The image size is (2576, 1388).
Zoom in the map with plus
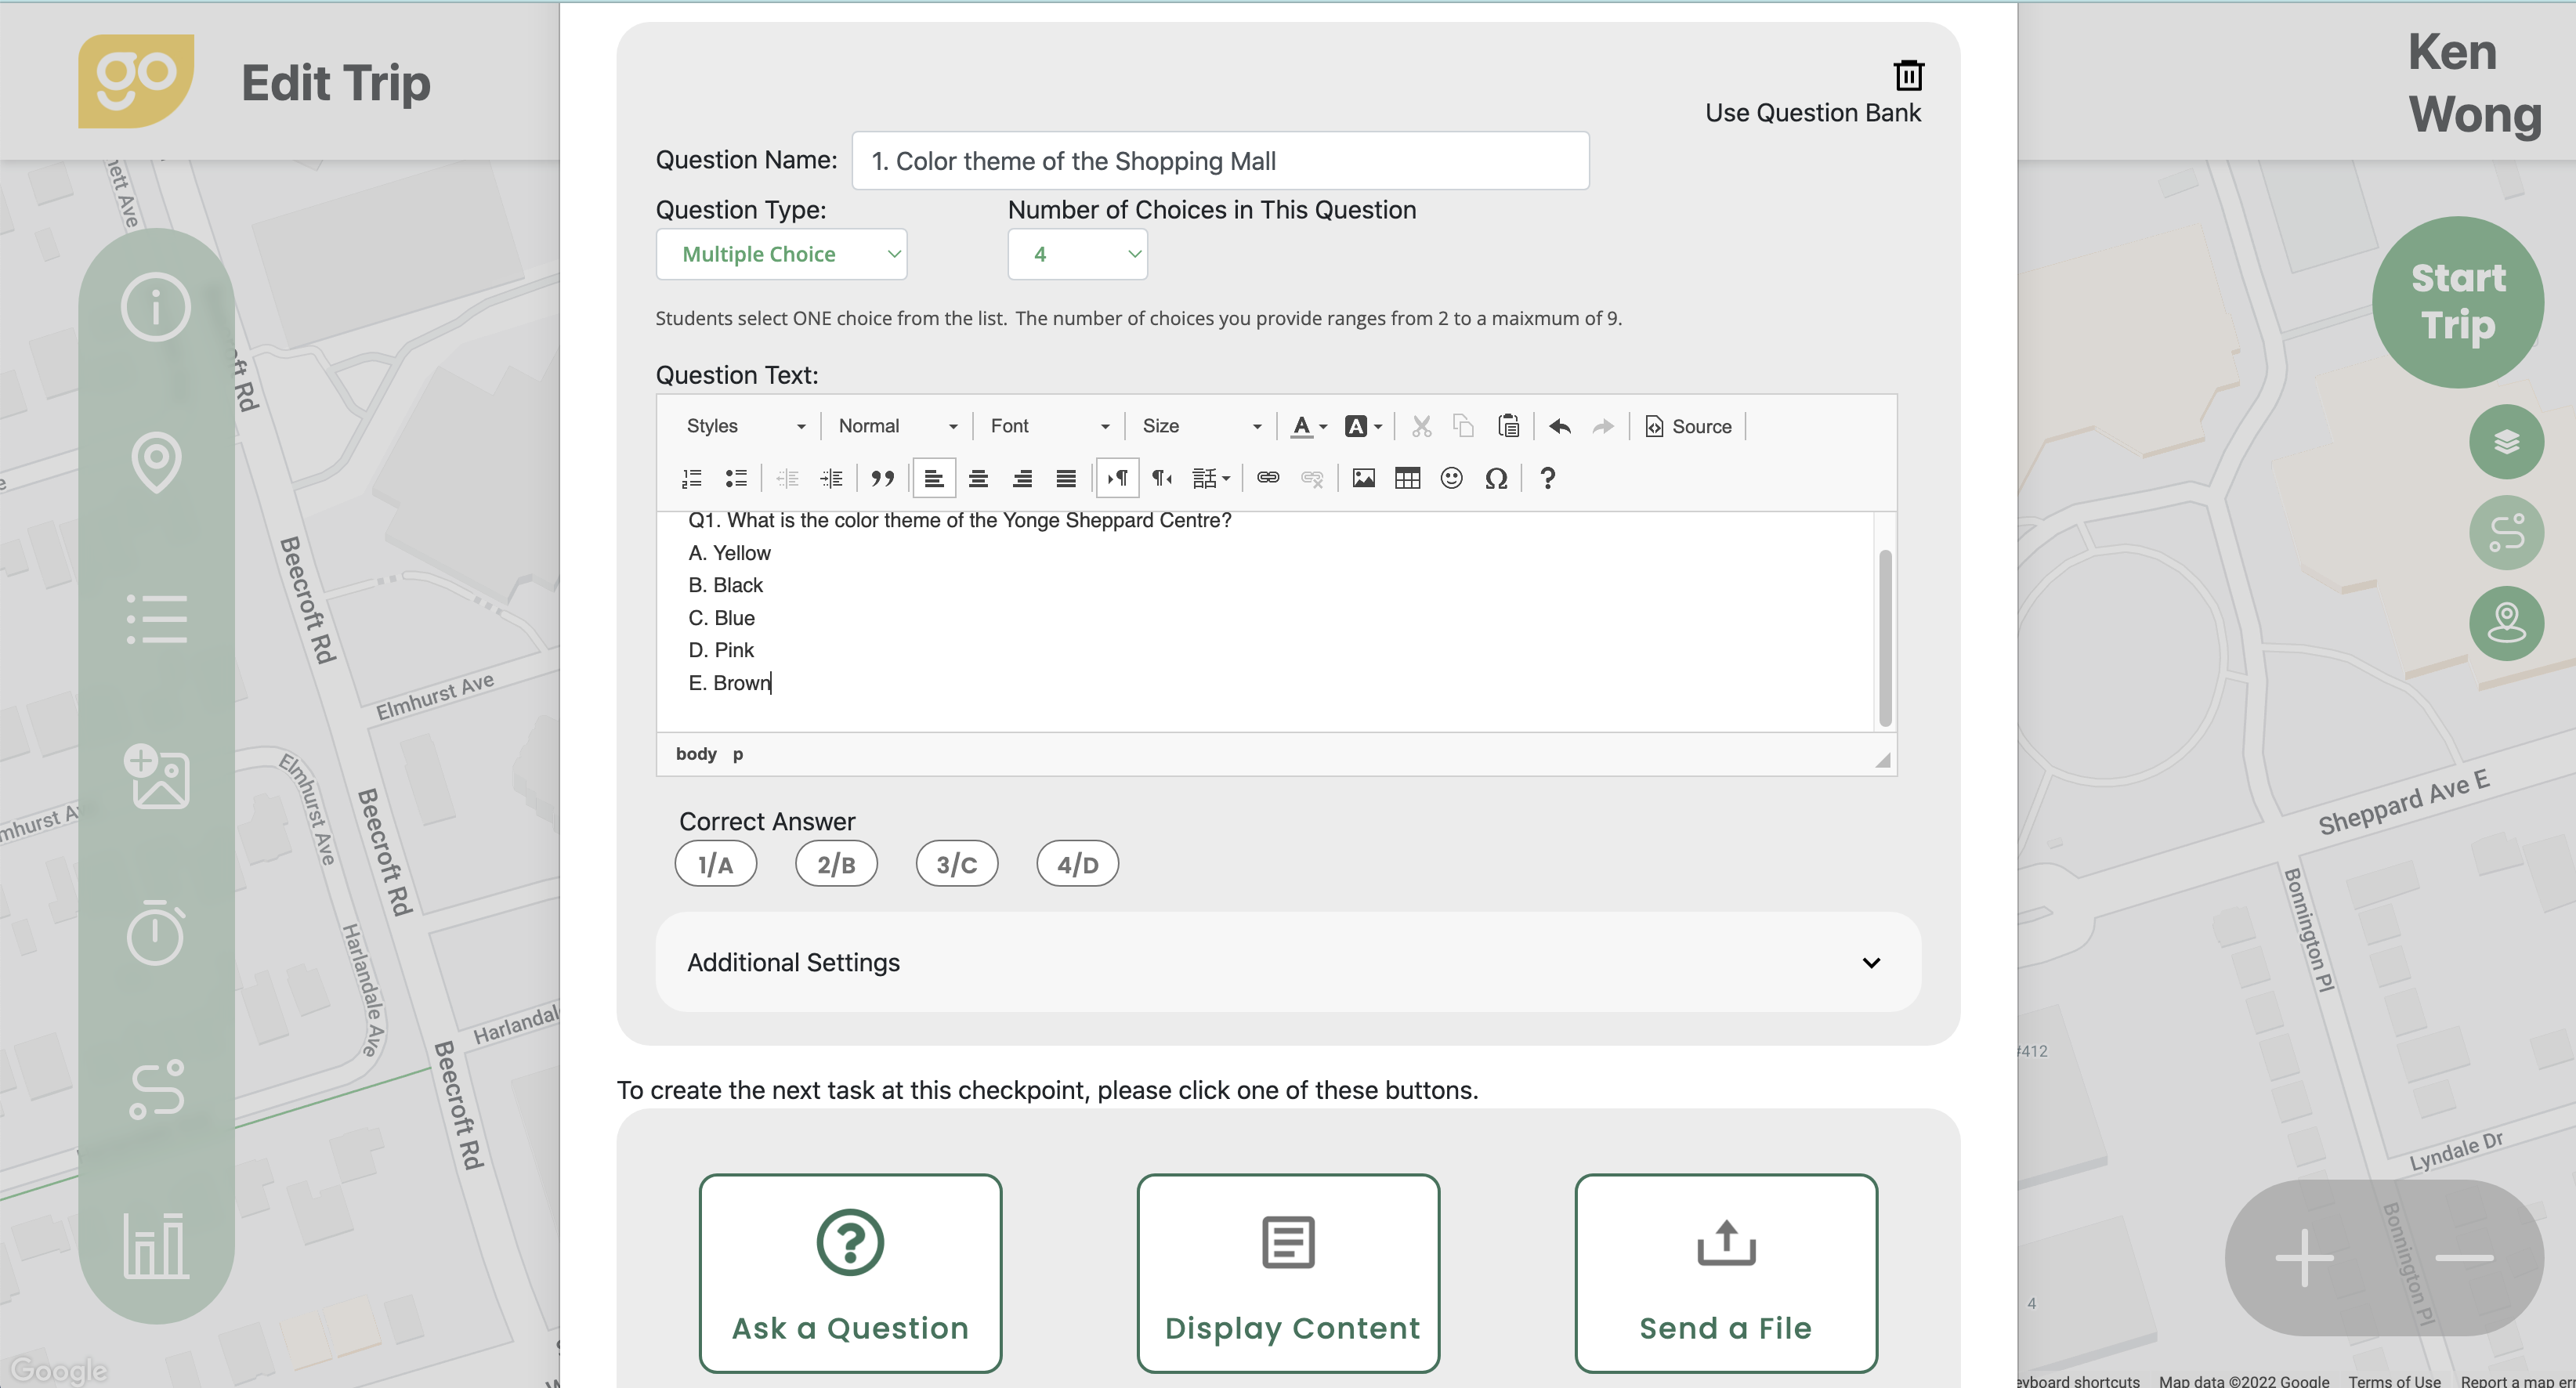pyautogui.click(x=2304, y=1257)
